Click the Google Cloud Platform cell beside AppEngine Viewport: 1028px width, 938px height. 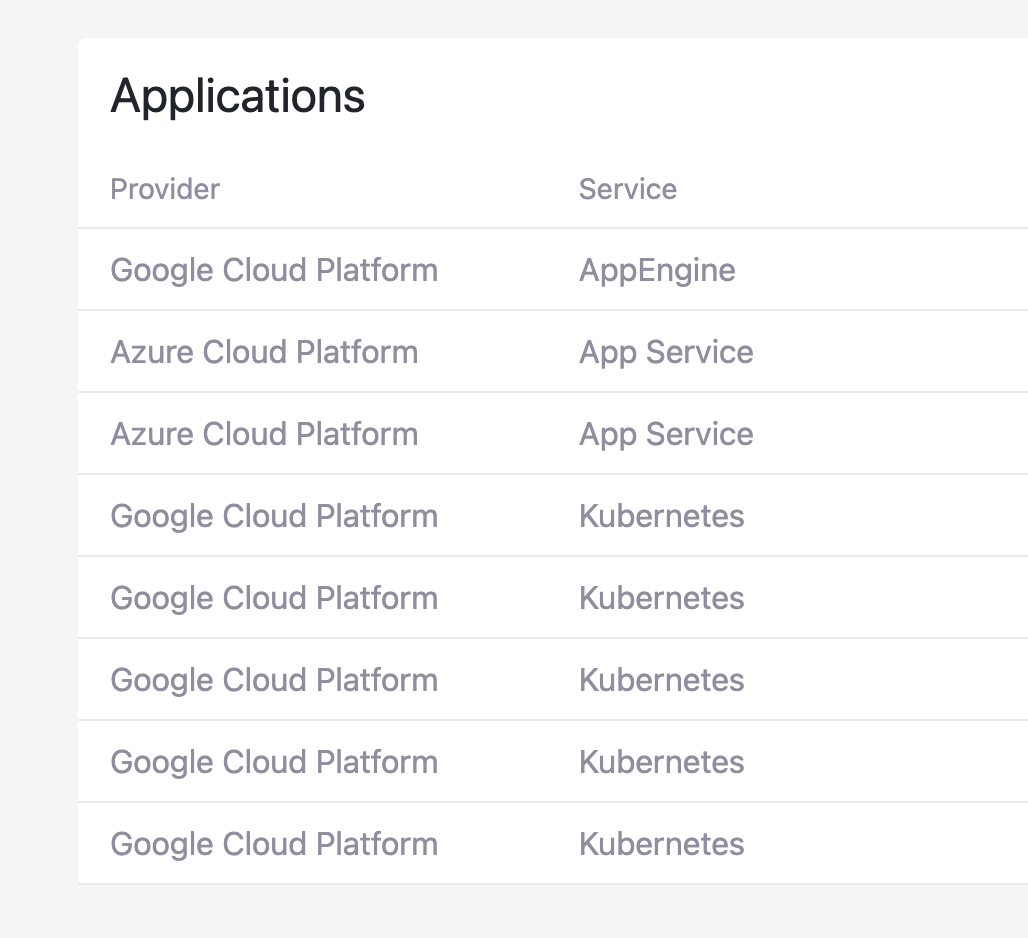pyautogui.click(x=274, y=270)
